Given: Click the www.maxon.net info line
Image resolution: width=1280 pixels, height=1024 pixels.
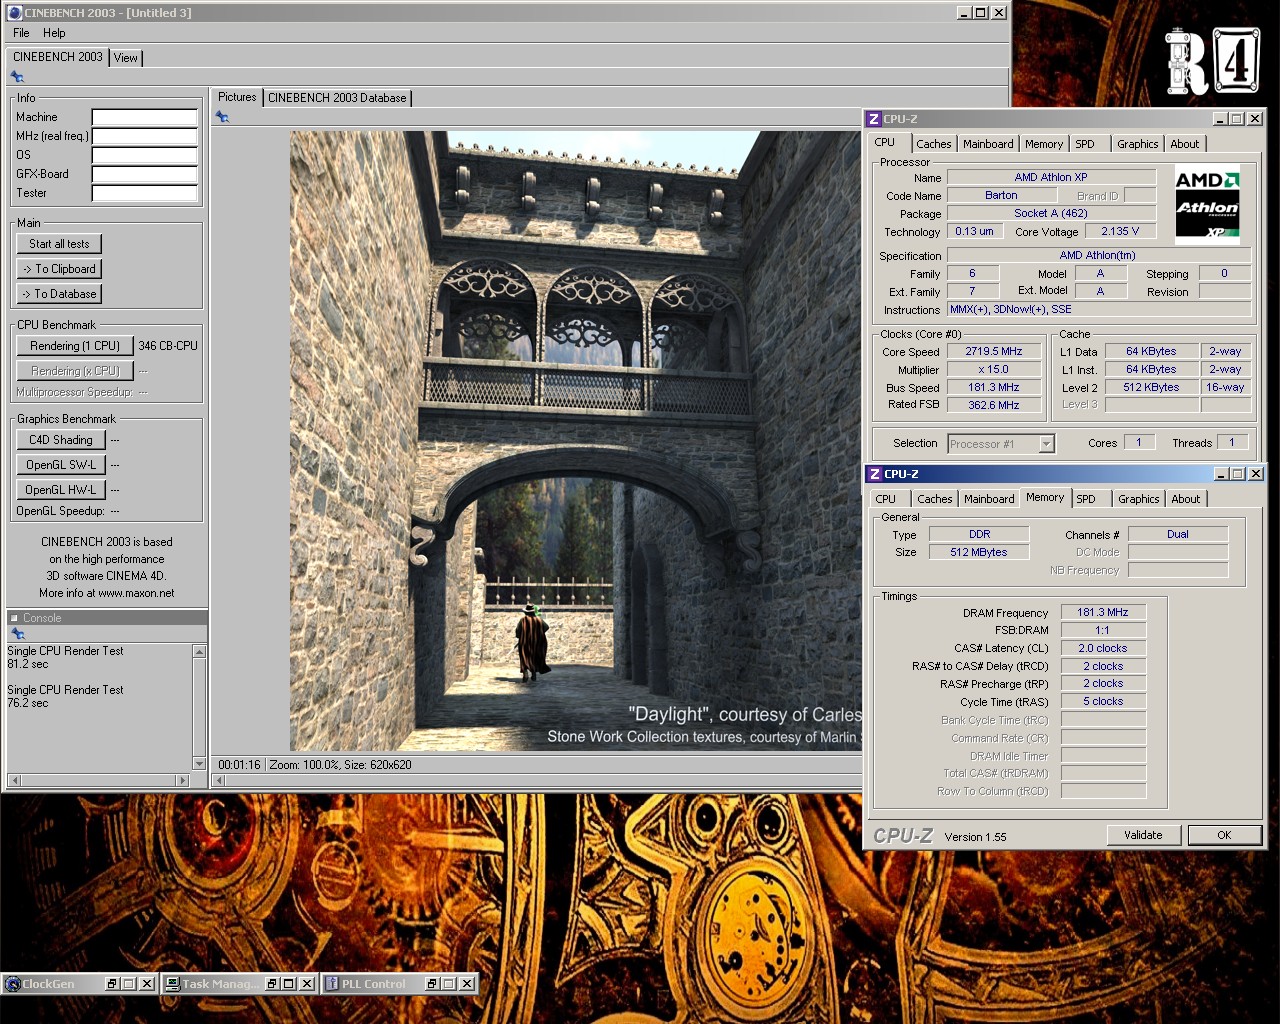Looking at the screenshot, I should coord(107,593).
